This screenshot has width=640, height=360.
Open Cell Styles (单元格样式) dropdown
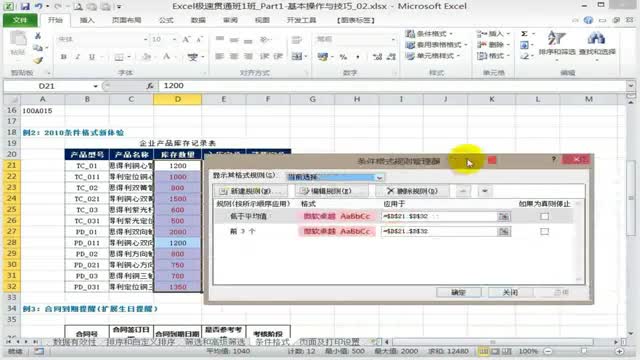pos(432,56)
